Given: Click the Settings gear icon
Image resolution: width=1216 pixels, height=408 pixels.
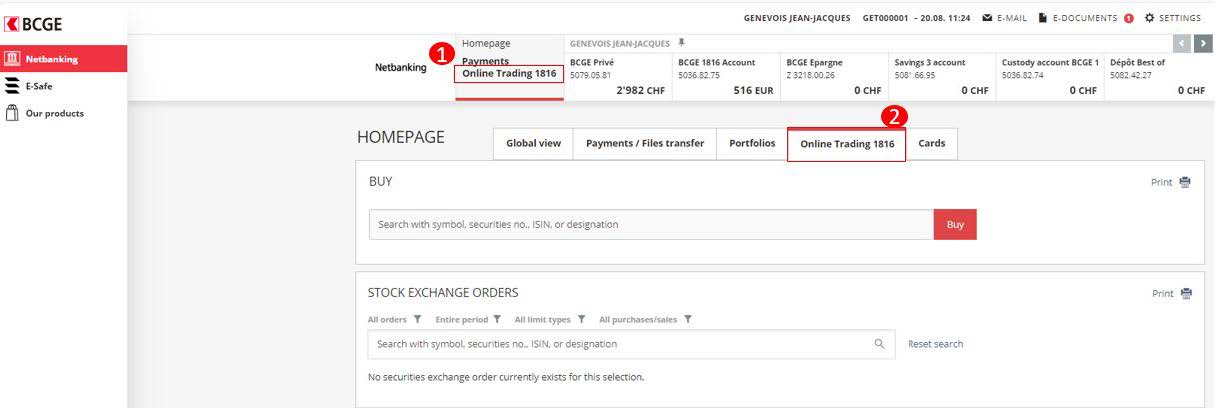Looking at the screenshot, I should [1149, 18].
